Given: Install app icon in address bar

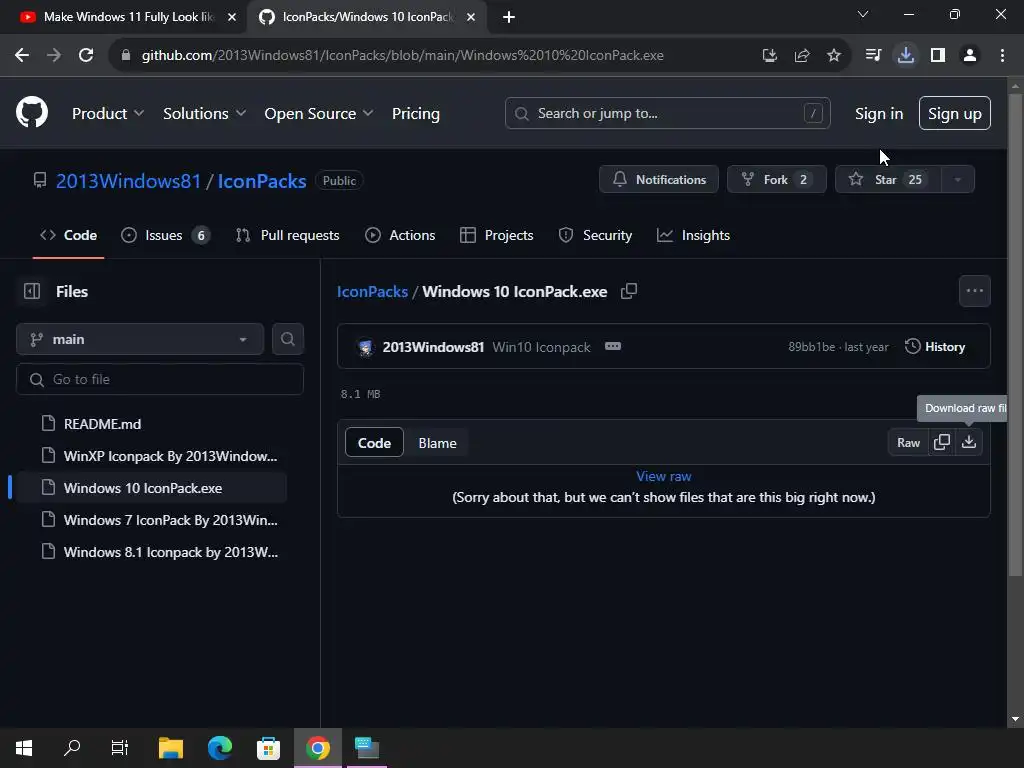Looking at the screenshot, I should click(770, 56).
